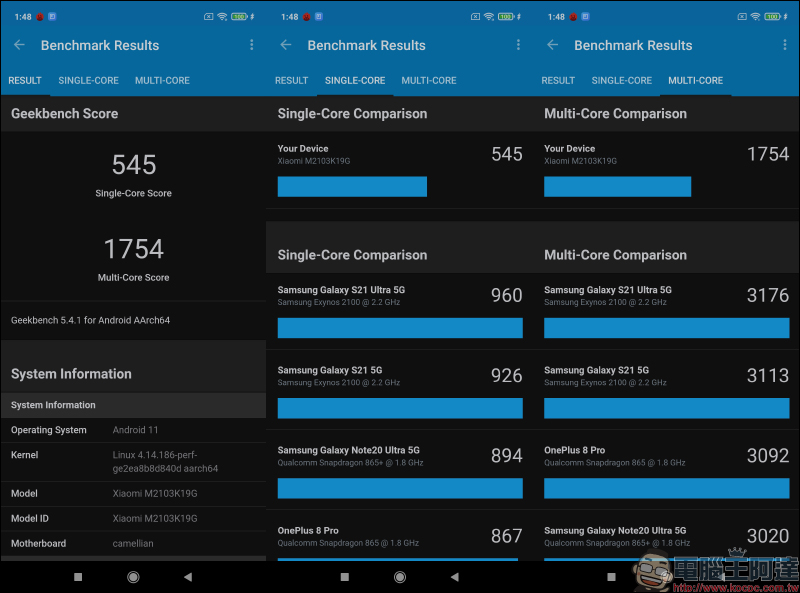Tap the recent apps square in middle nav bar
Screen dimensions: 800x593
tap(345, 577)
